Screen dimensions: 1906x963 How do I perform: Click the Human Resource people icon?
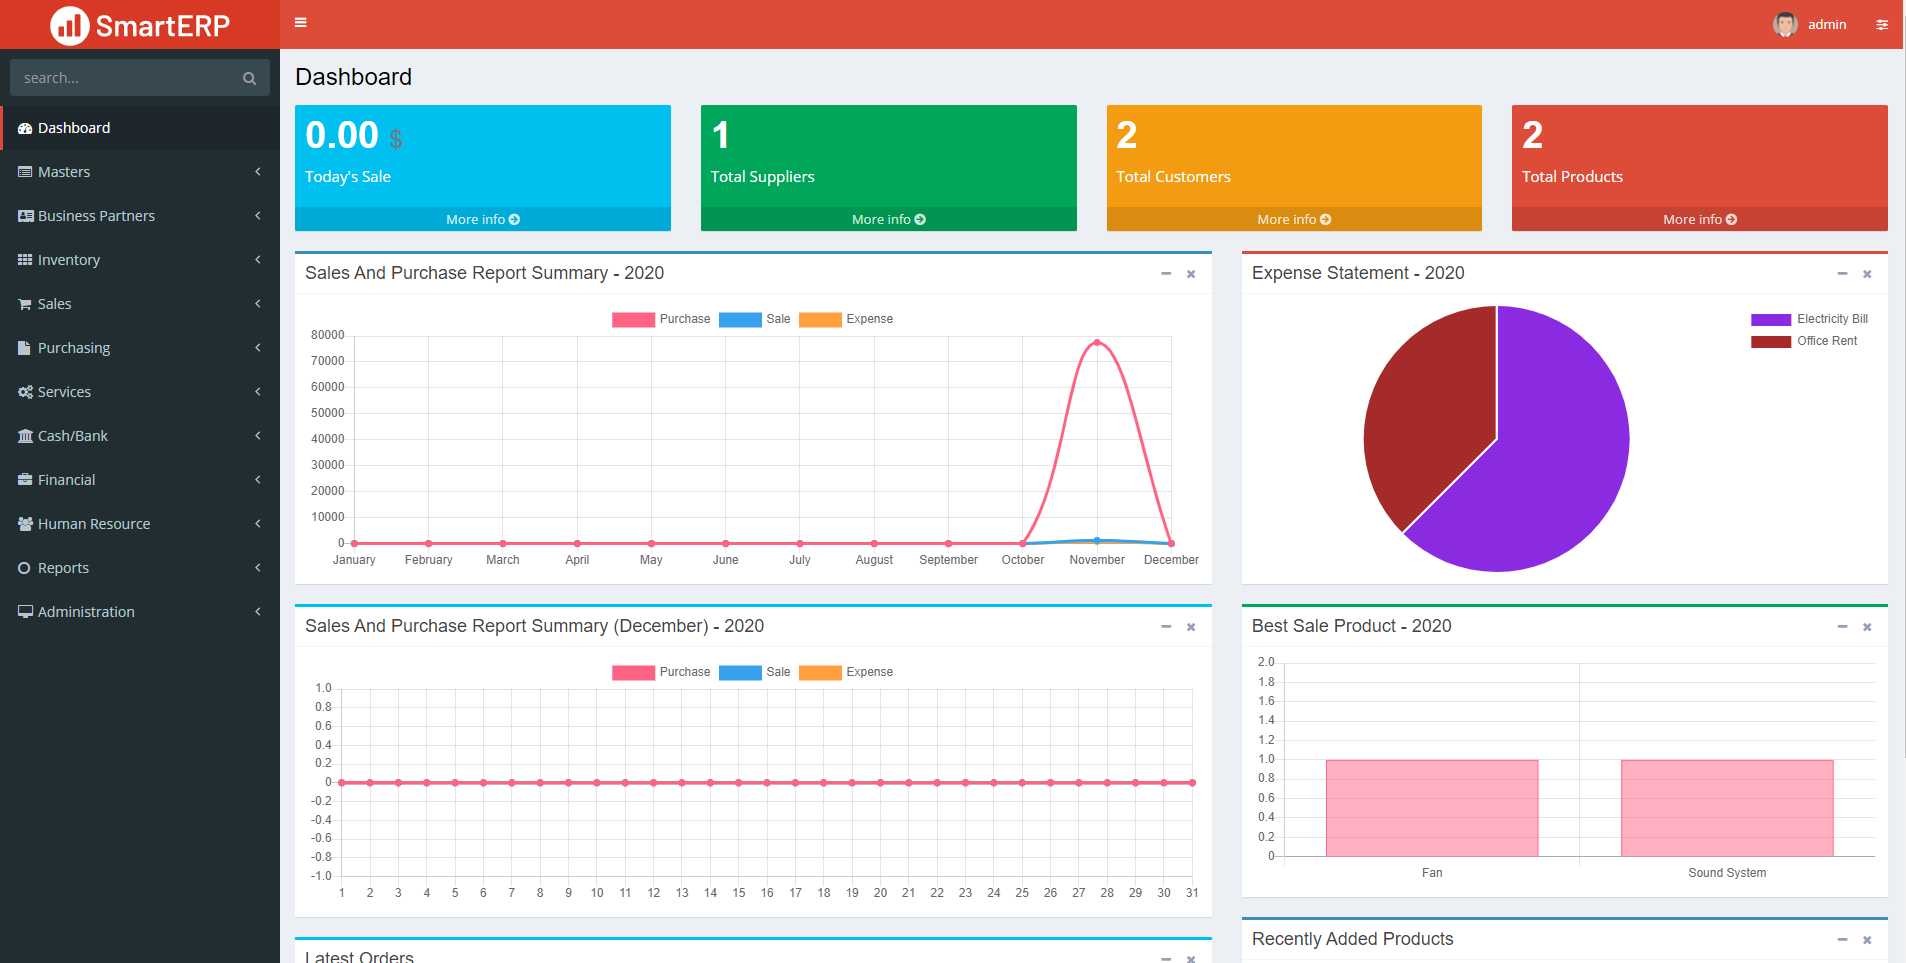coord(25,524)
